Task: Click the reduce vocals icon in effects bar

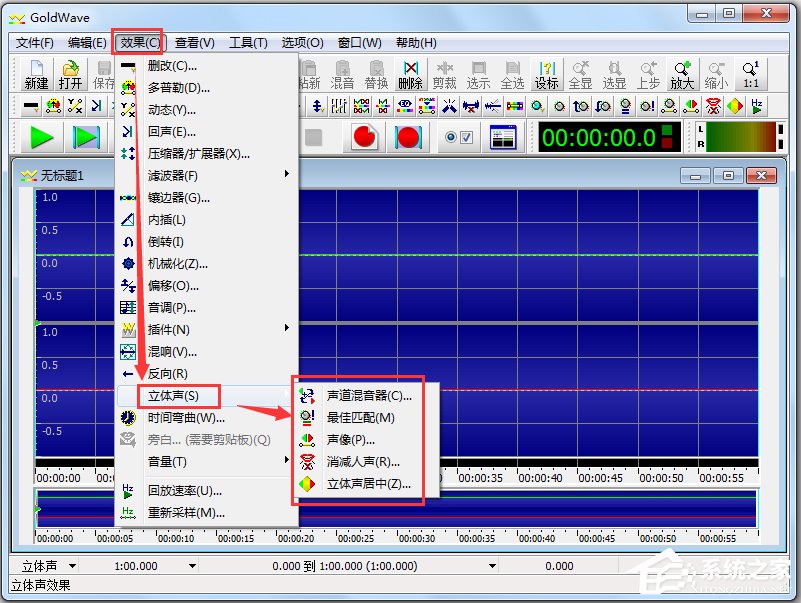Action: (714, 106)
